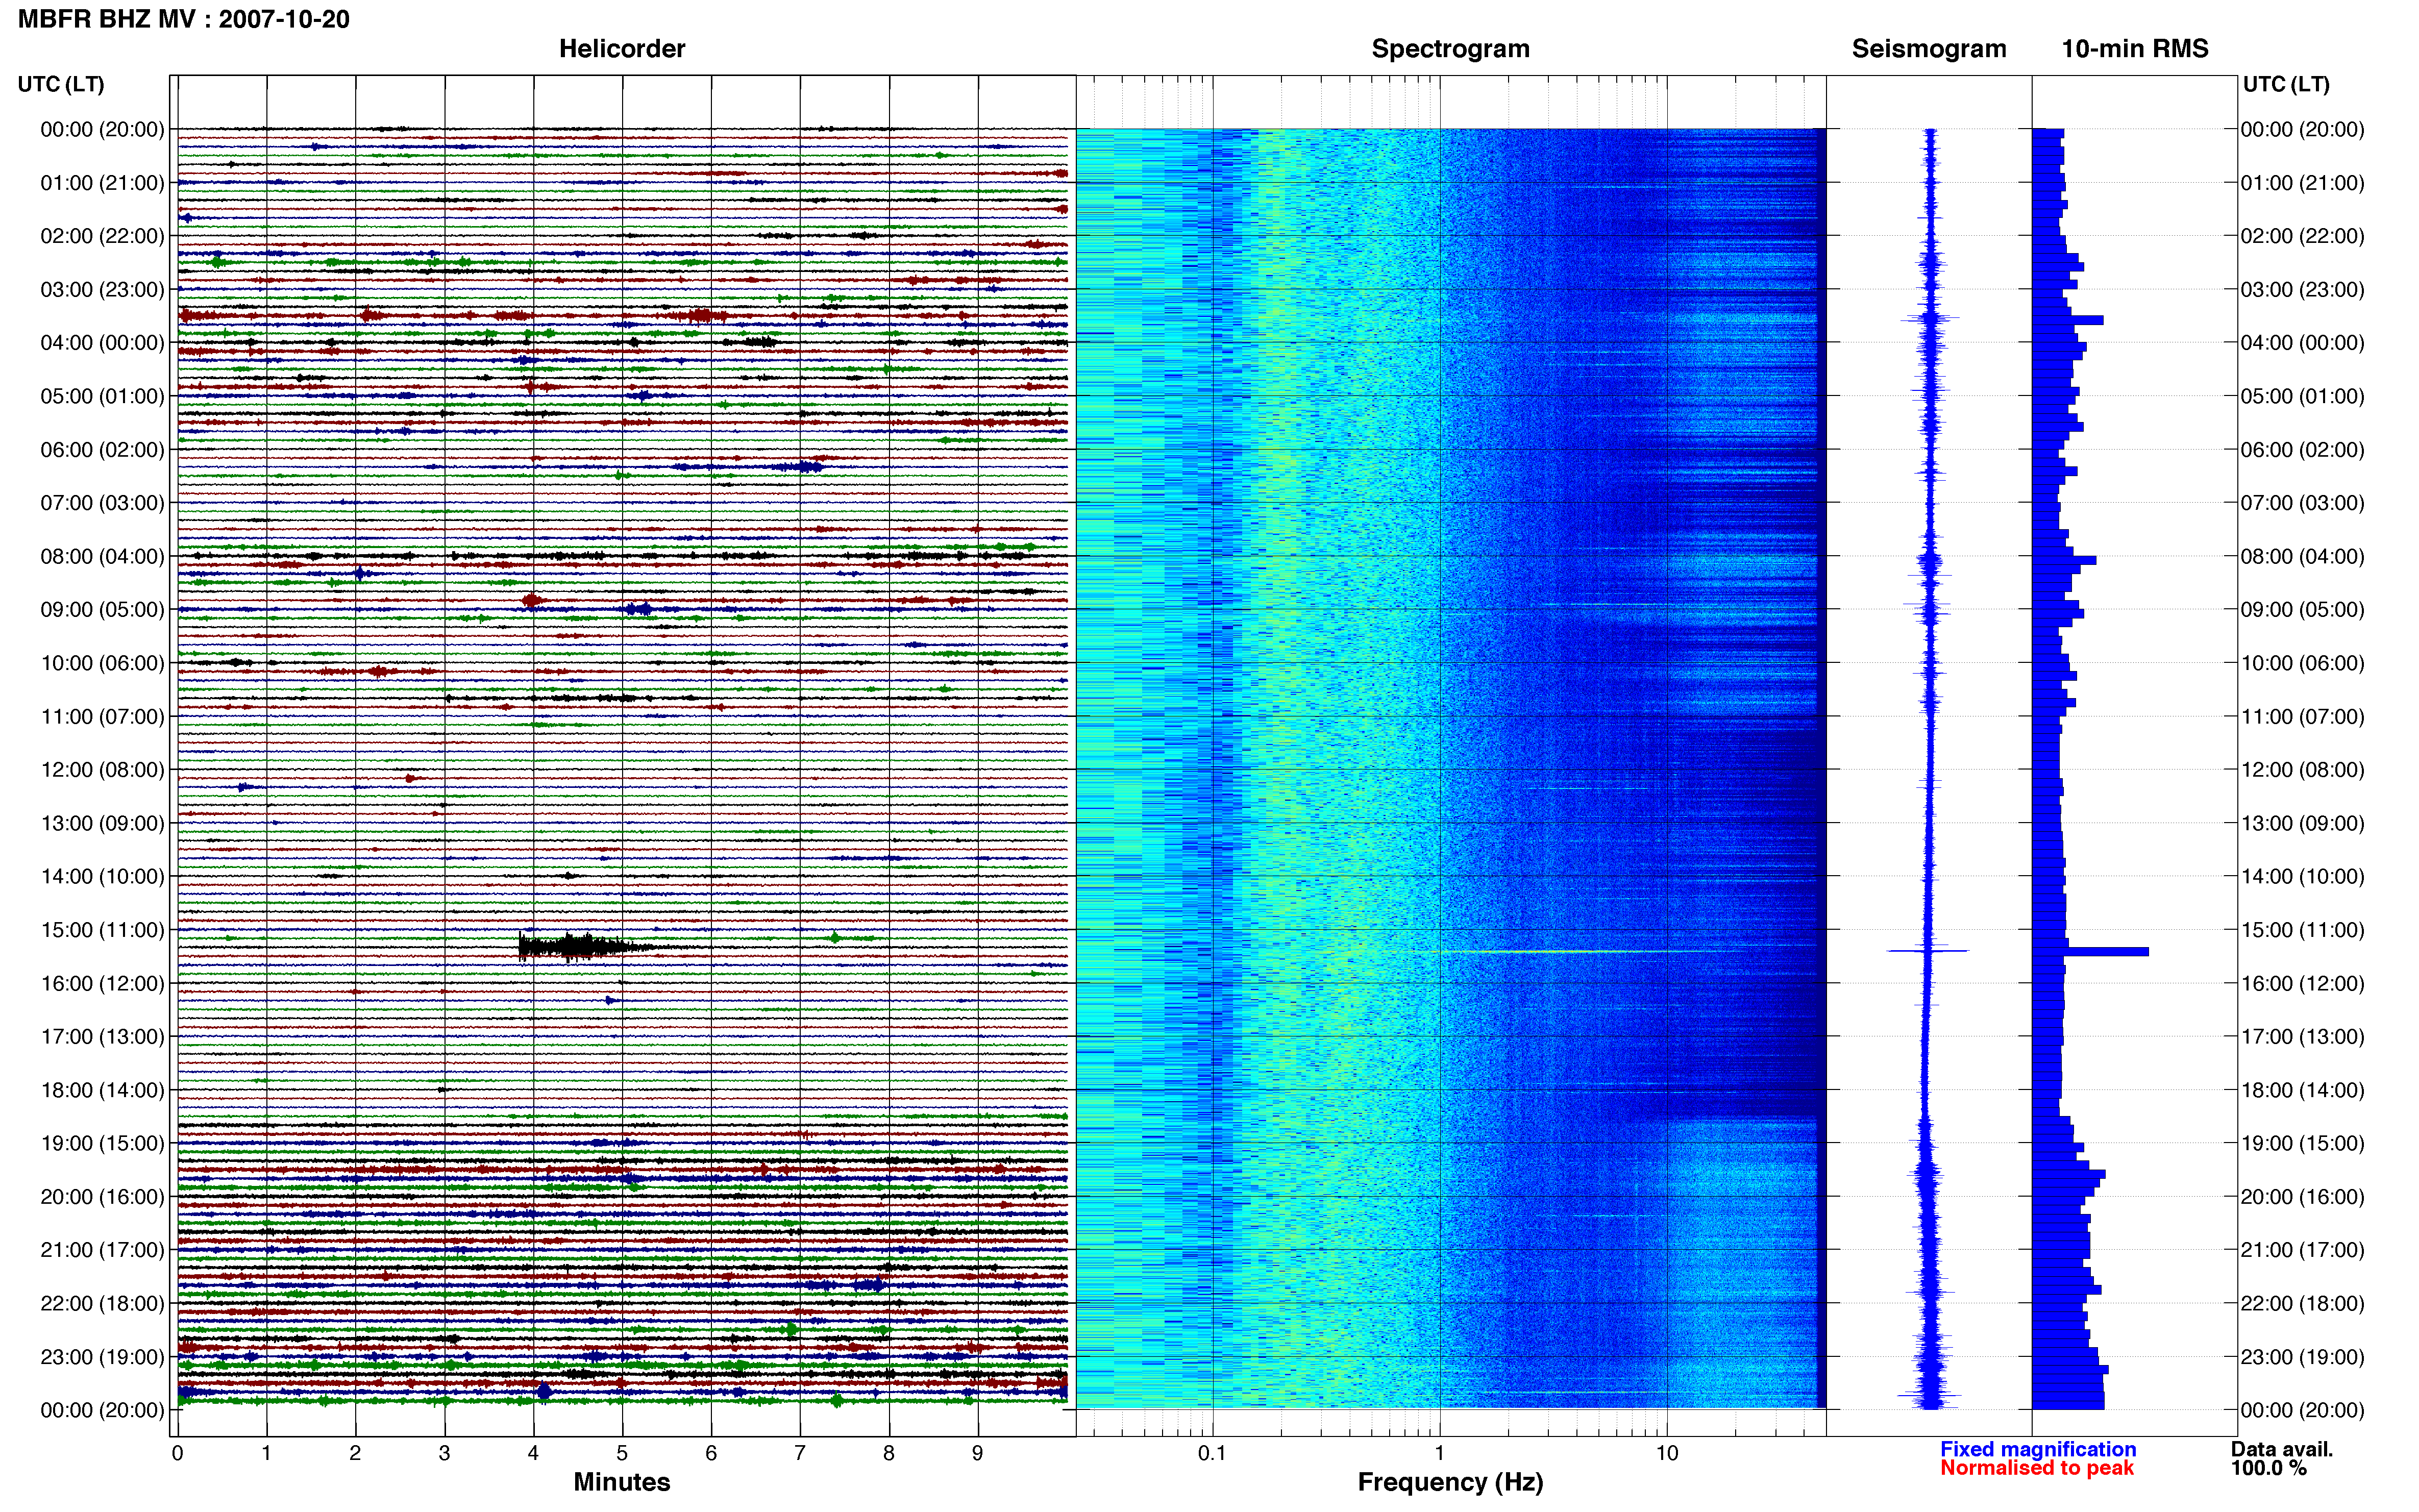The image size is (2419, 1512).
Task: Click the 15:00 (11:00) label beside the Helicorder
Action: (102, 930)
